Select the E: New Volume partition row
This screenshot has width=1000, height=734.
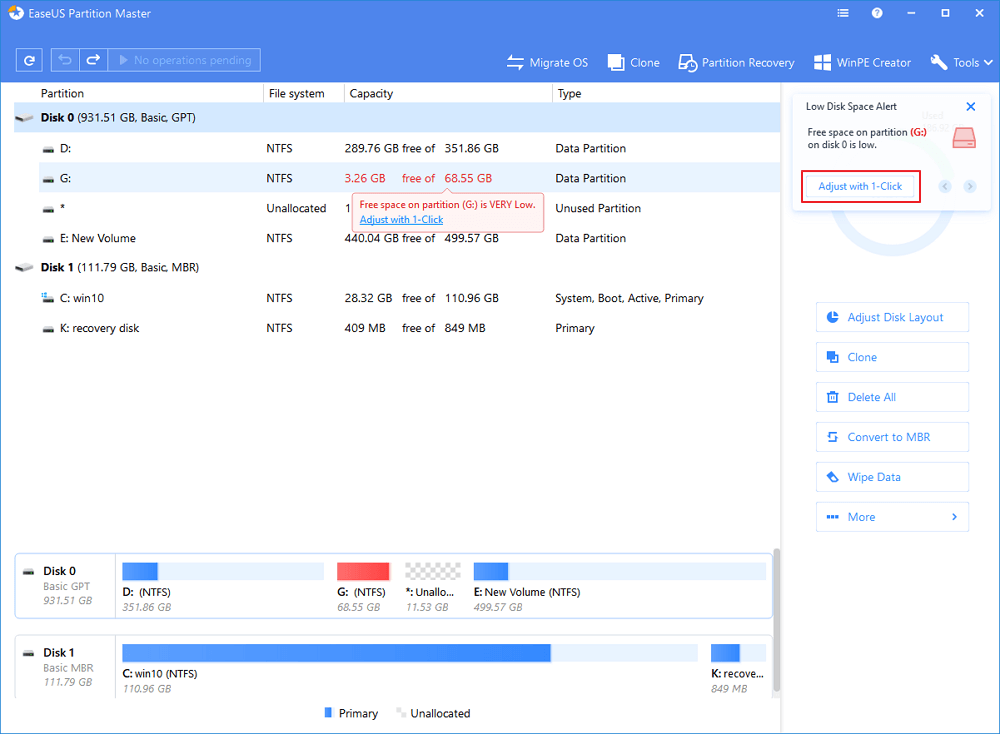pyautogui.click(x=90, y=238)
